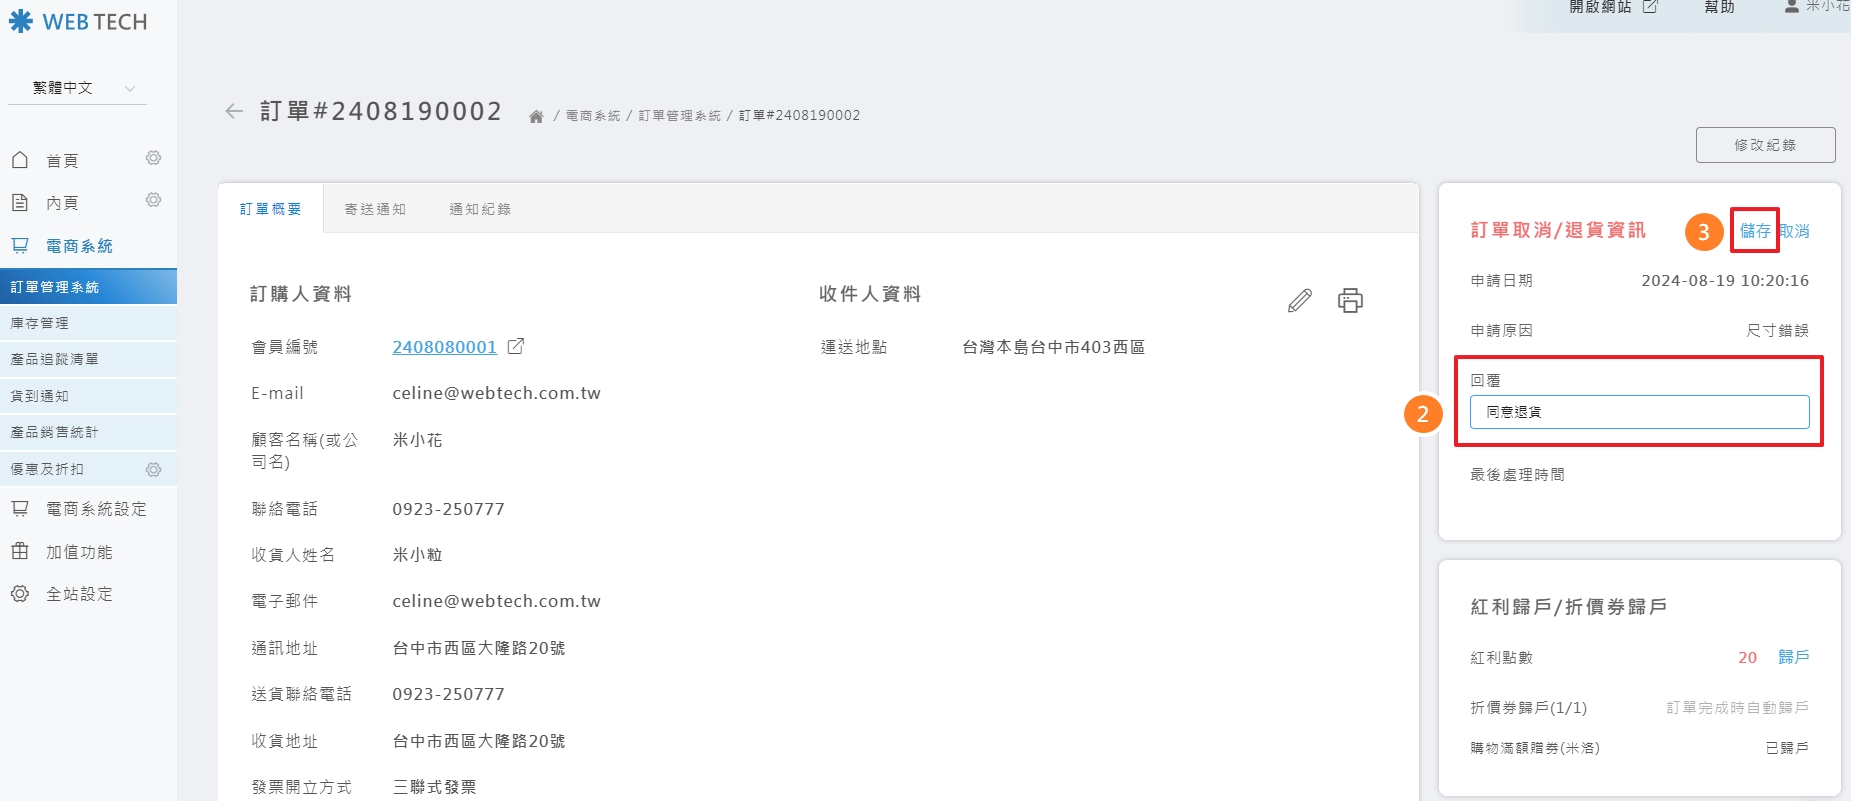Open member number 2408080001 link

point(444,347)
